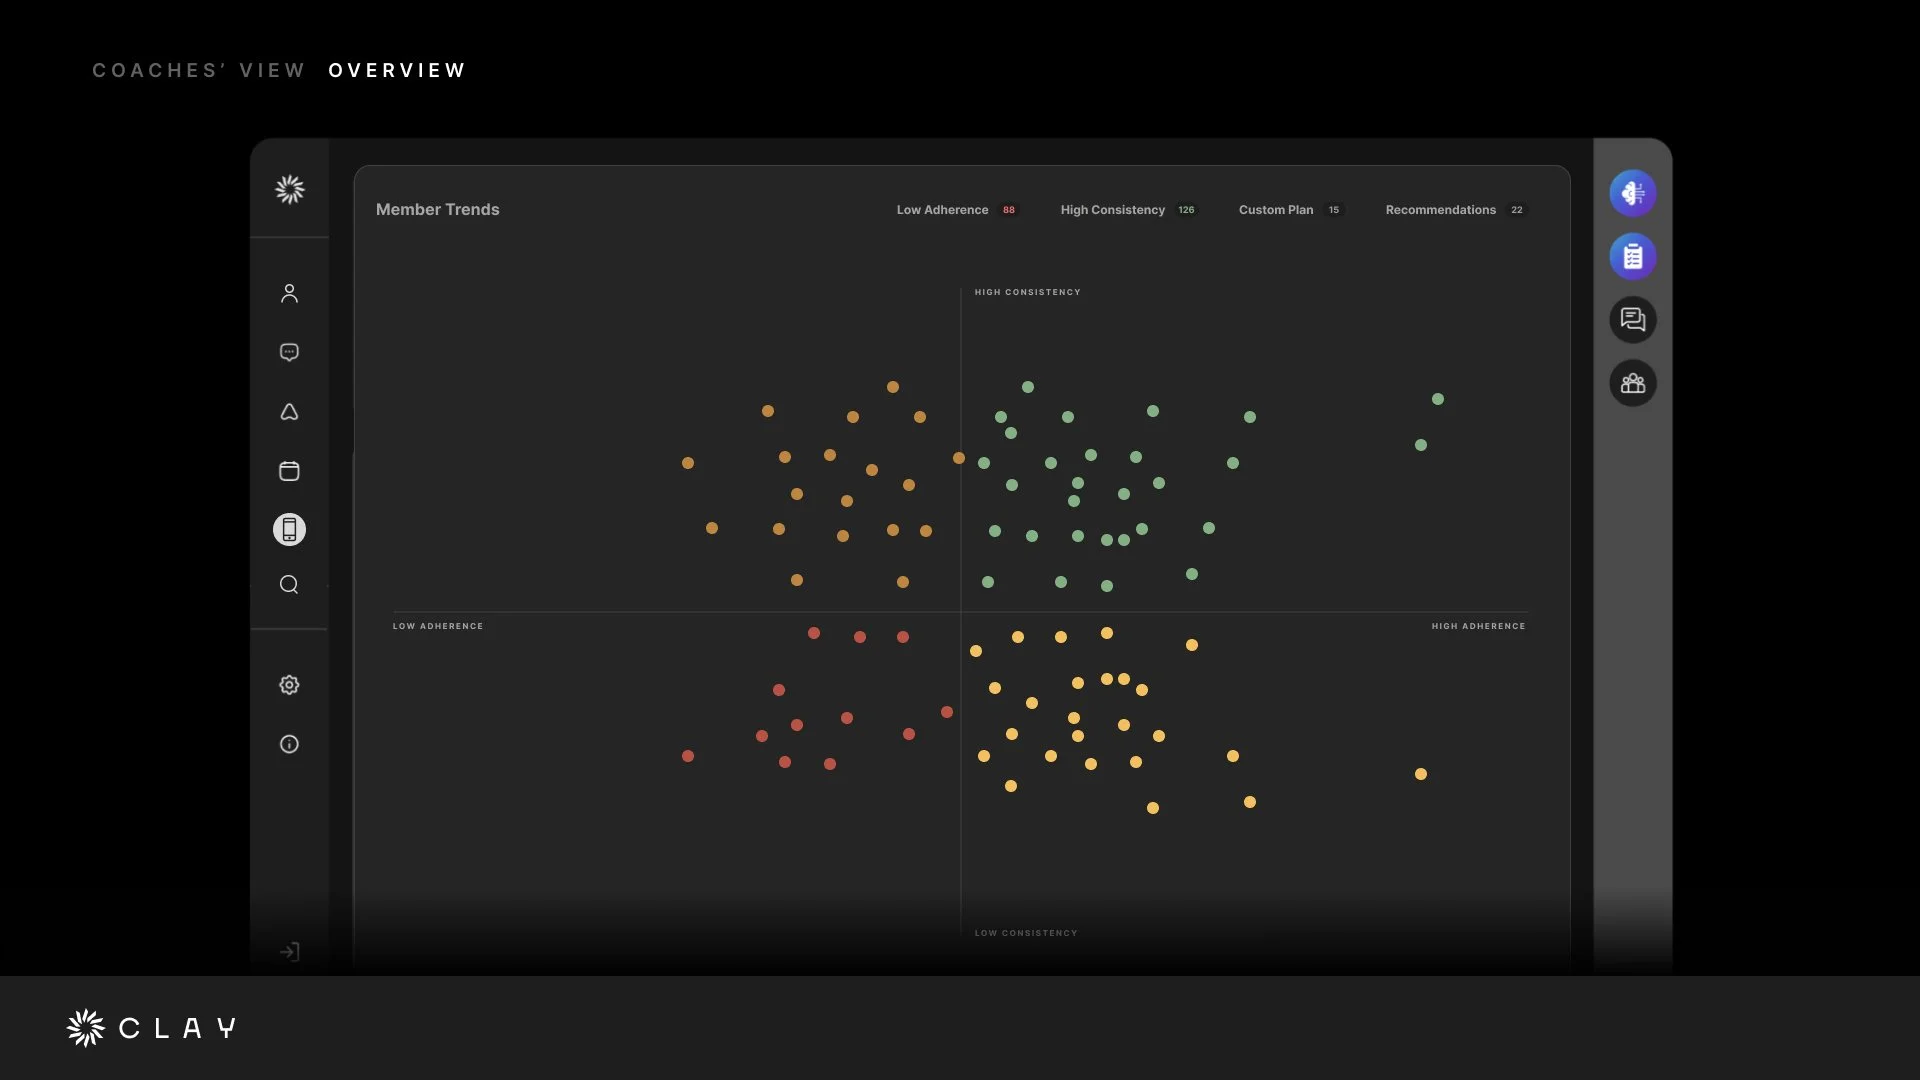
Task: Open the chat bubble sidebar icon
Action: (289, 352)
